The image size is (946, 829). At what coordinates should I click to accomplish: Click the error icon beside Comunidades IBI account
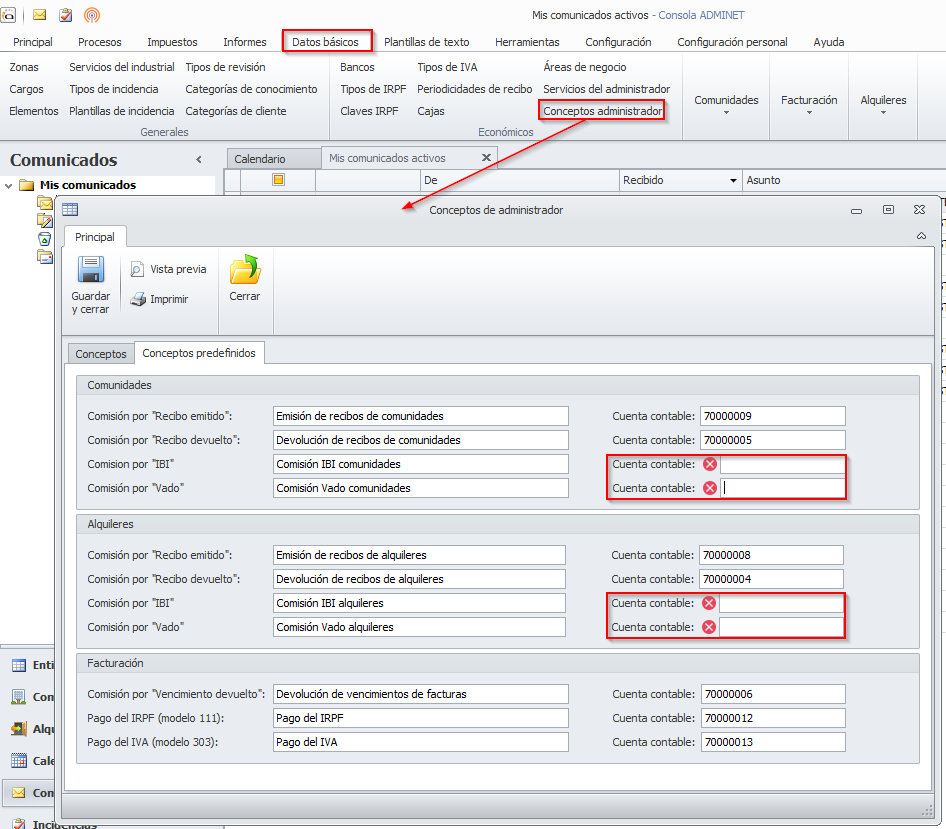point(710,464)
